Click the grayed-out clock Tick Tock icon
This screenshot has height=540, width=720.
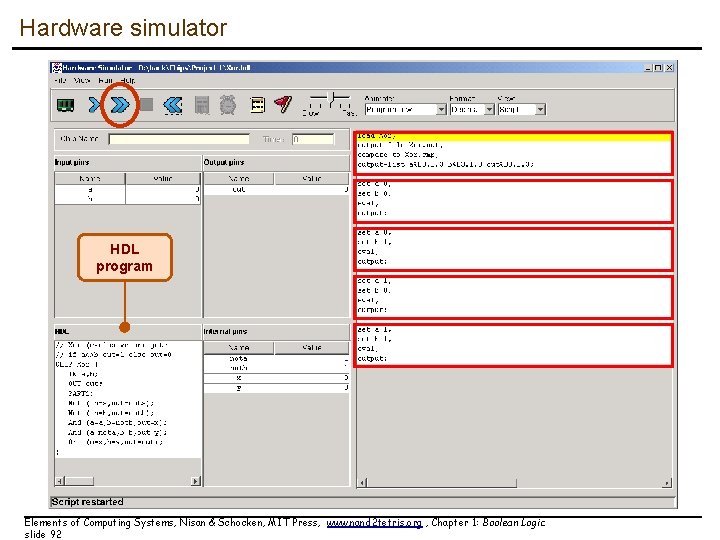(x=228, y=105)
